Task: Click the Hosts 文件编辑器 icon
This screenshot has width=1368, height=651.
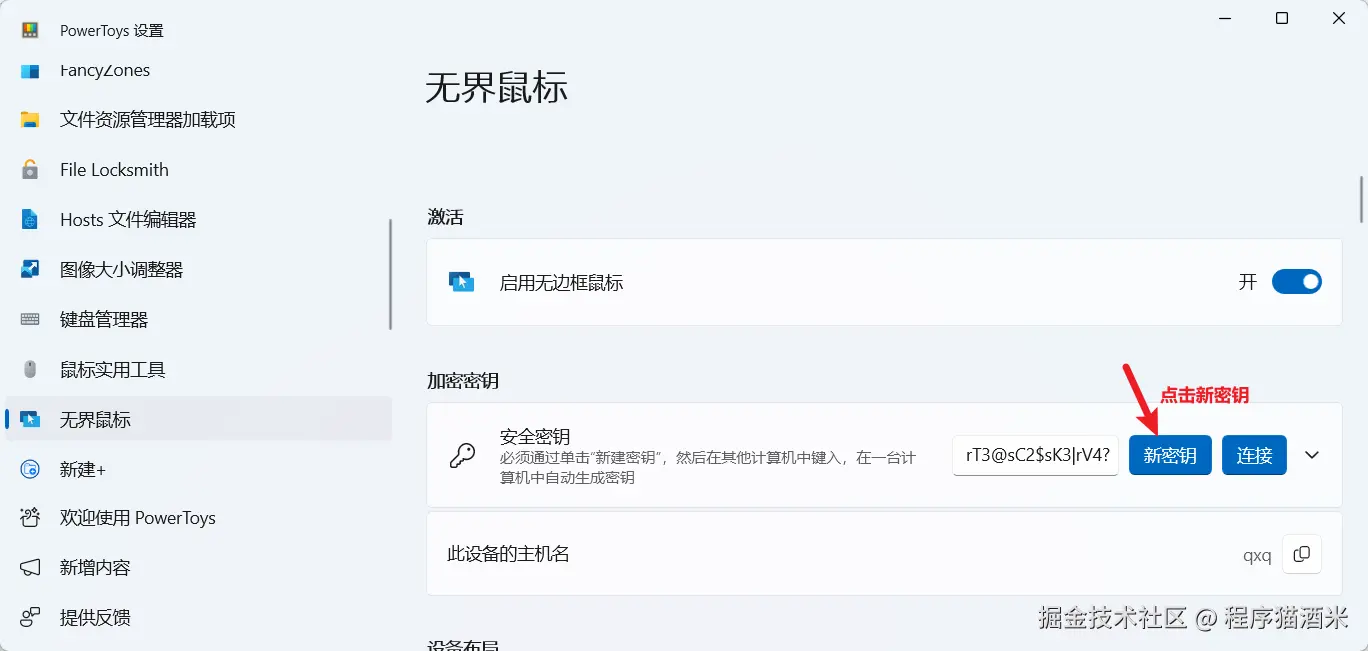Action: 30,220
